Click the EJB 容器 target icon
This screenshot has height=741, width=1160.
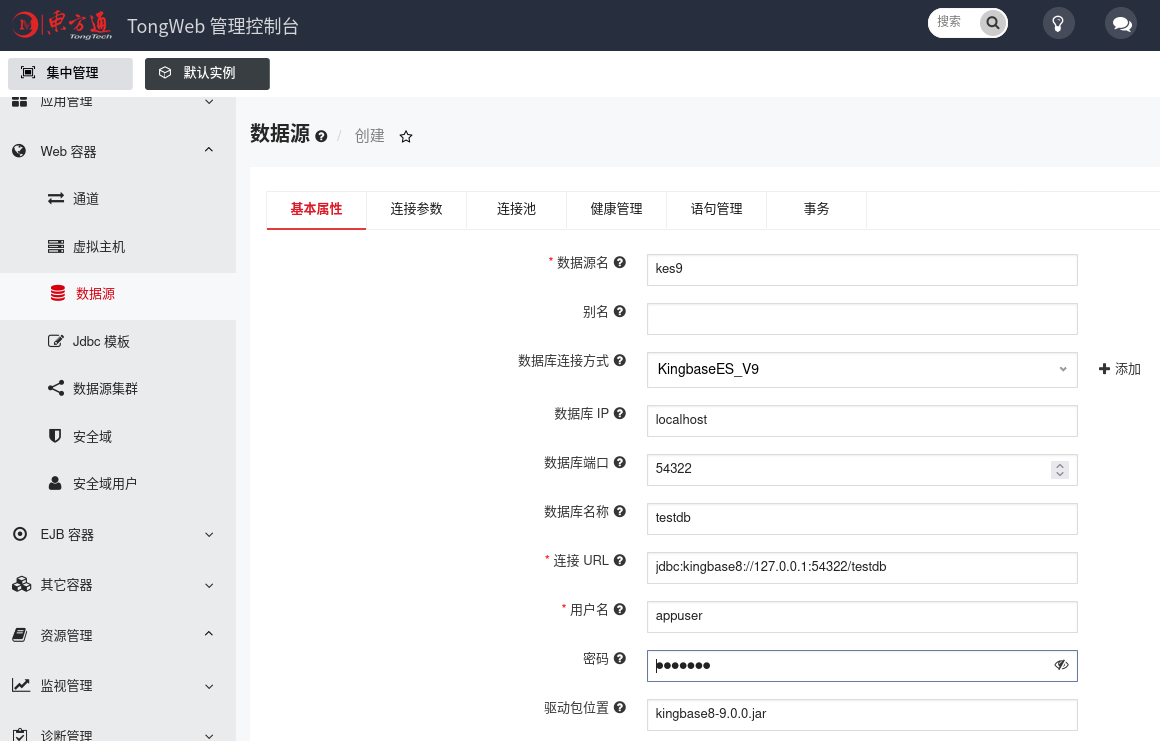pyautogui.click(x=20, y=534)
